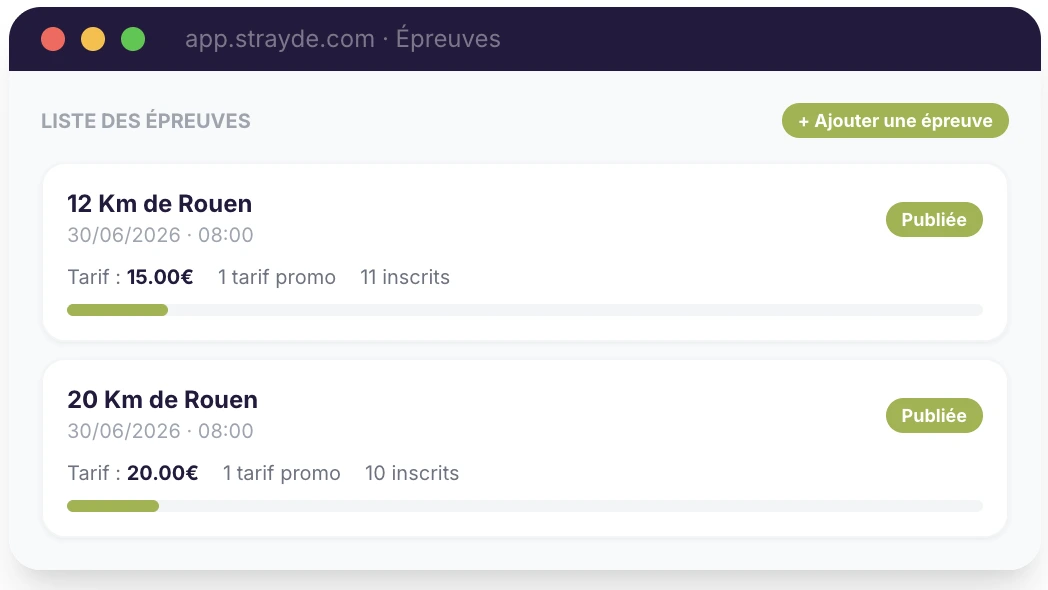
Task: Click the red traffic-light window icon
Action: point(53,39)
